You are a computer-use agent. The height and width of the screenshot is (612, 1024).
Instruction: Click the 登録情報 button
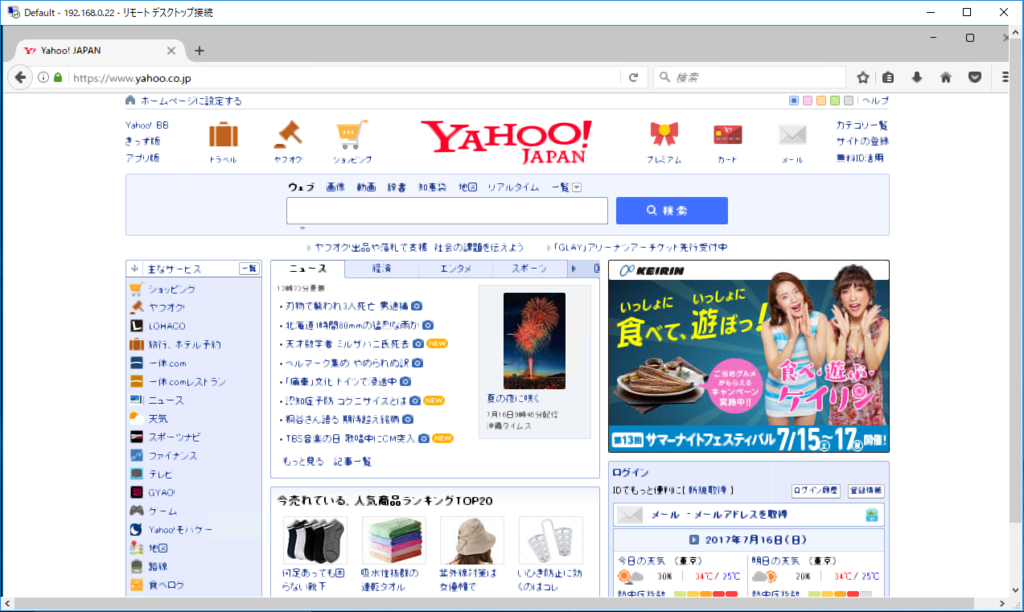(x=866, y=491)
